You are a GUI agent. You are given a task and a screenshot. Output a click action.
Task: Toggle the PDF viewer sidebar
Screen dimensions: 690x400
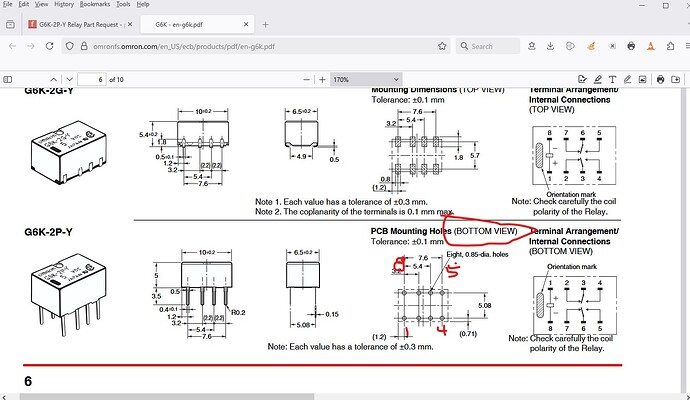point(7,80)
